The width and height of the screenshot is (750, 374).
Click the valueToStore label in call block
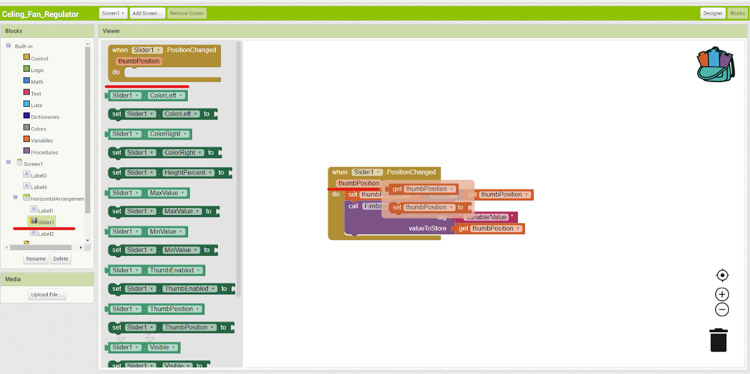[427, 229]
